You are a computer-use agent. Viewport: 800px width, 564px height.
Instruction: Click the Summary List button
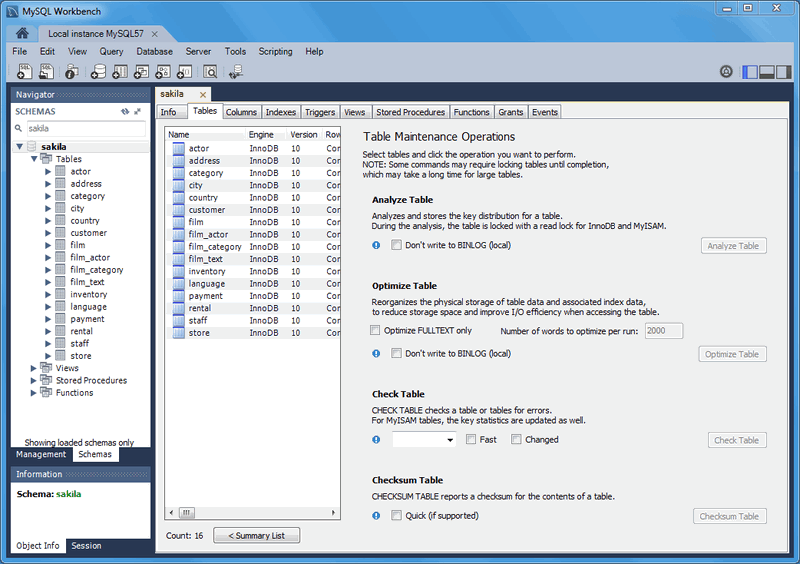tap(256, 536)
